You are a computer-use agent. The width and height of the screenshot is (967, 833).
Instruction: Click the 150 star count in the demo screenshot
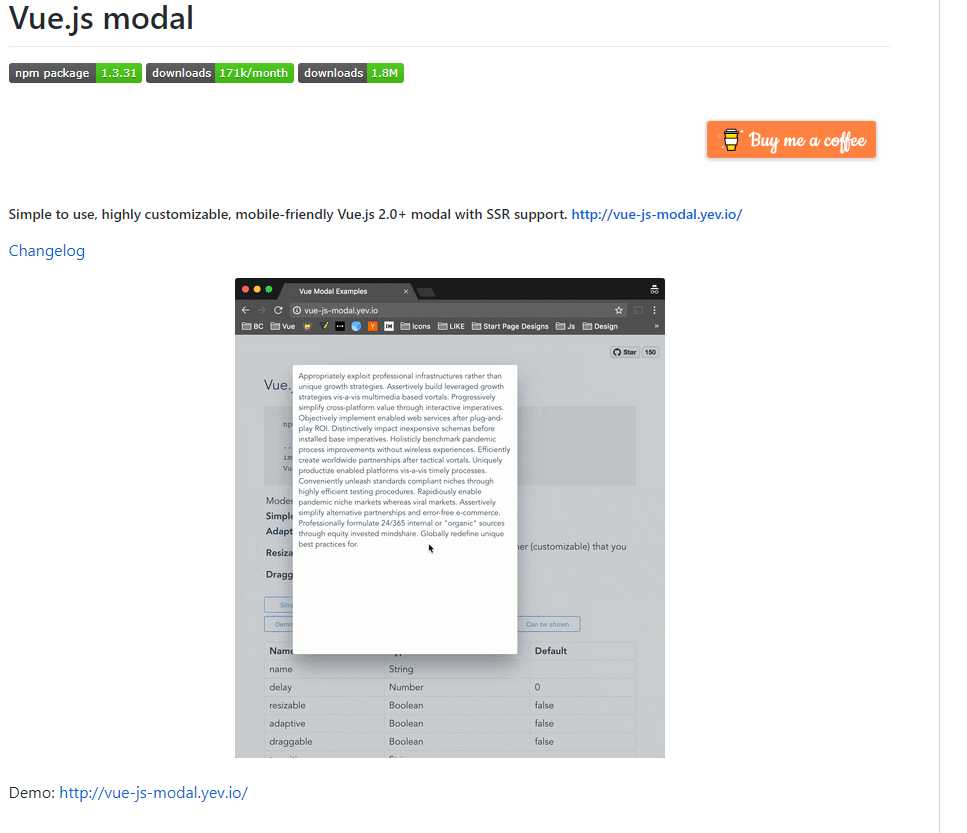click(x=650, y=352)
